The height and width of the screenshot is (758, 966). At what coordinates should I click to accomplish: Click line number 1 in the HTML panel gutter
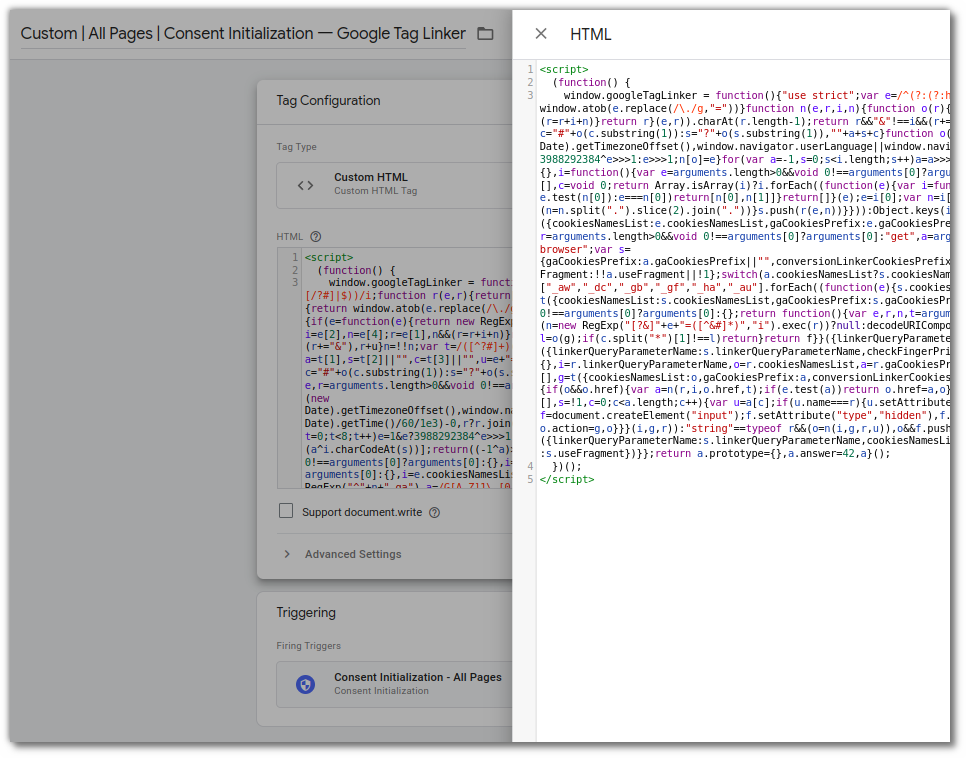click(530, 70)
